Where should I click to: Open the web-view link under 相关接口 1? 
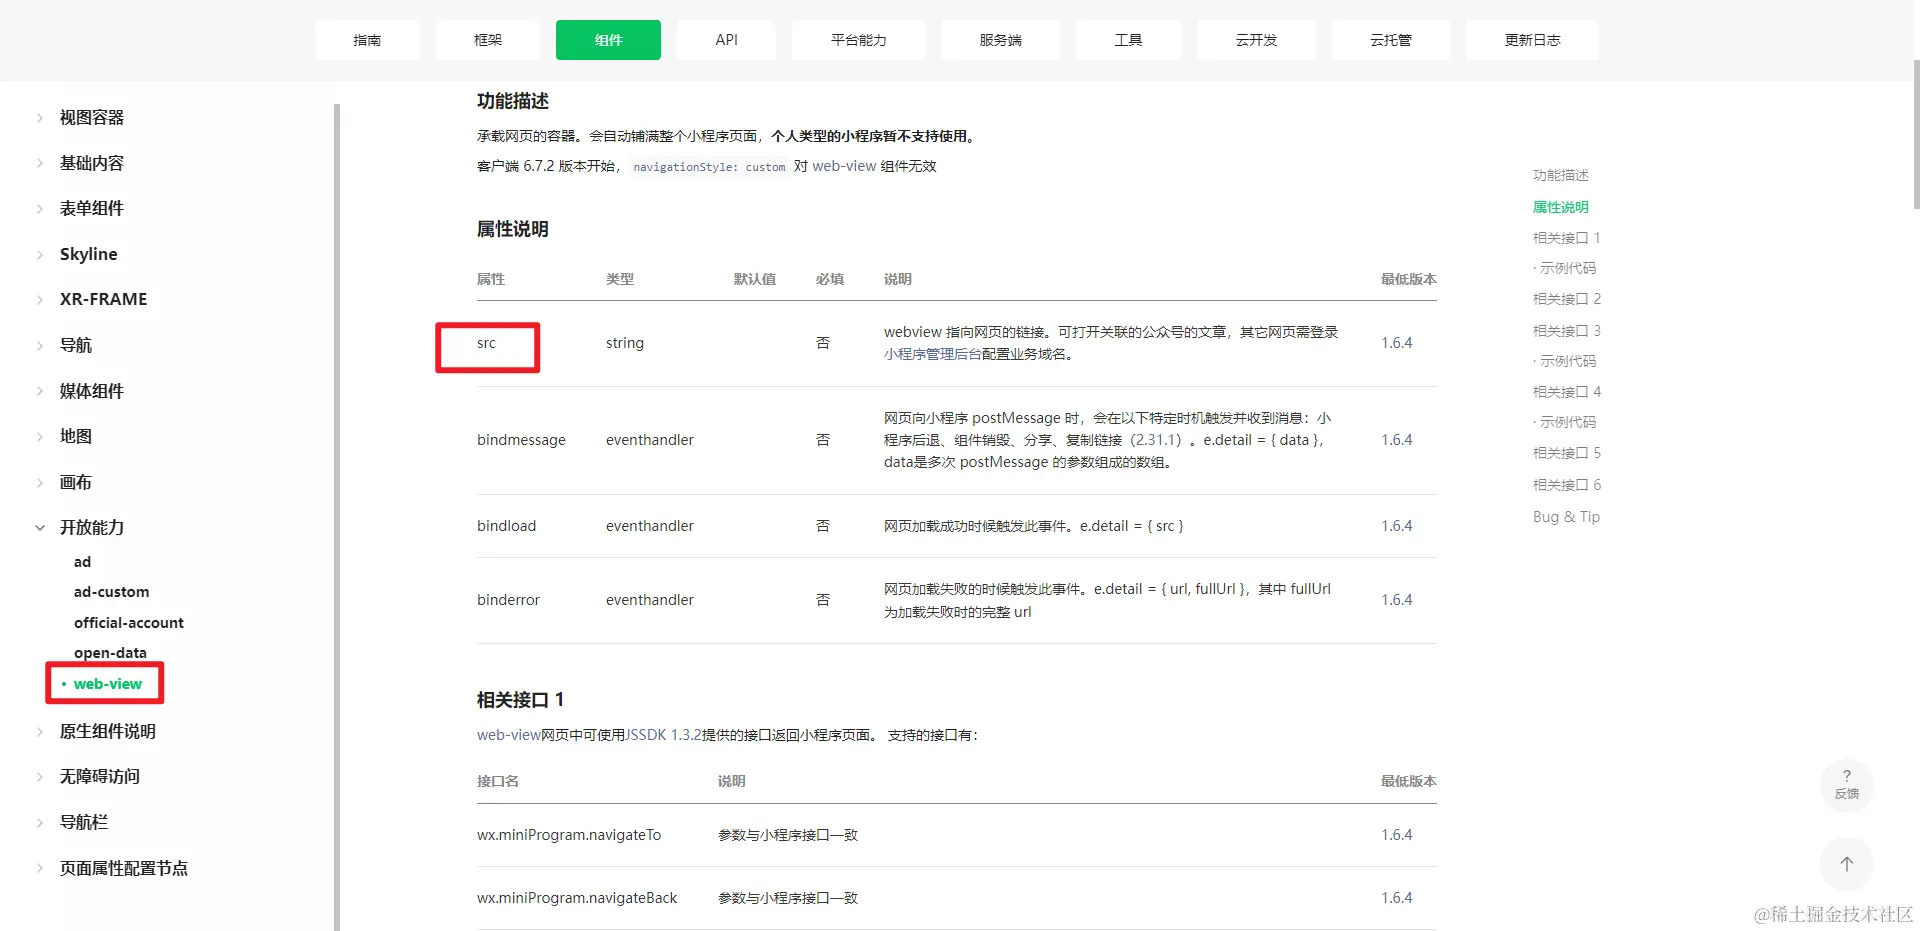(x=509, y=735)
